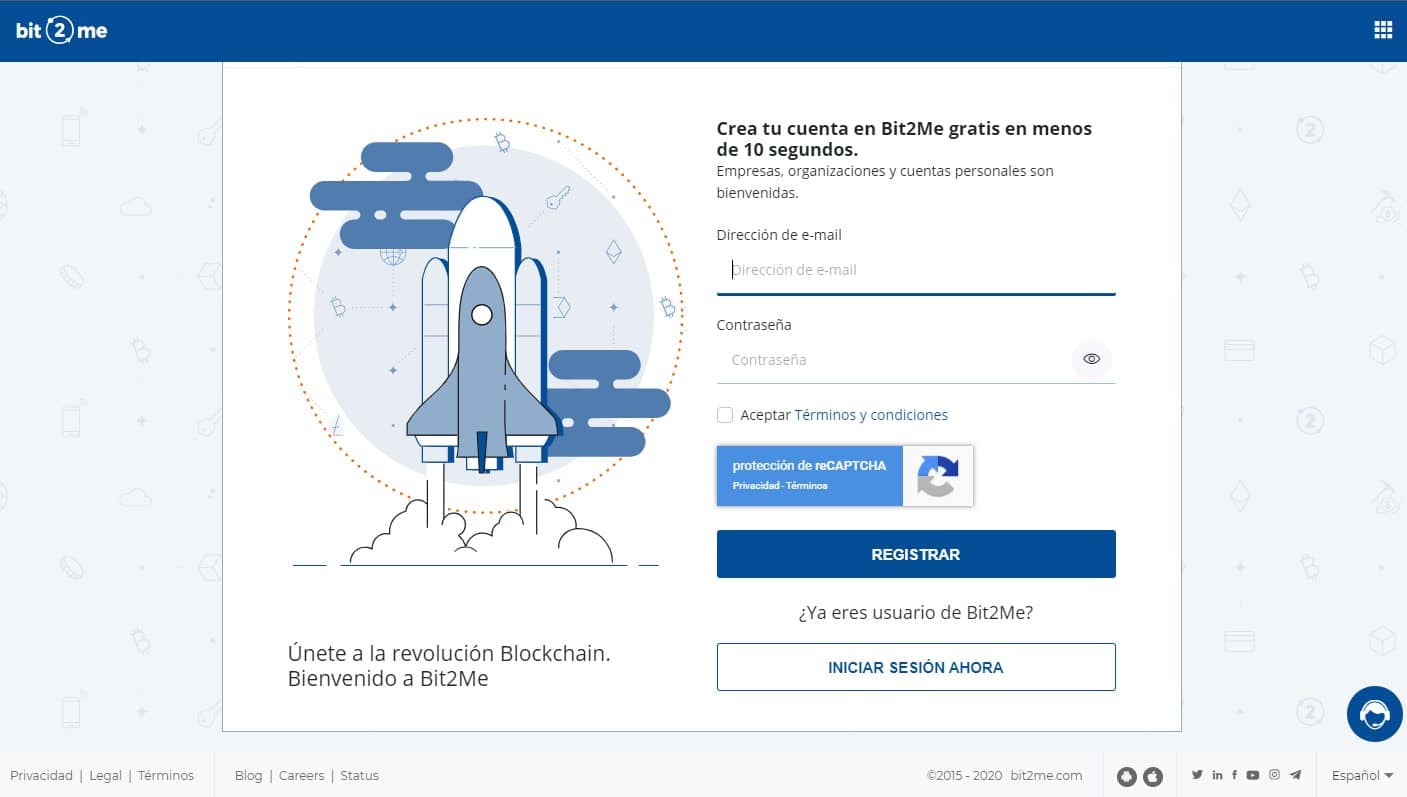Image resolution: width=1407 pixels, height=797 pixels.
Task: Click '©2015 - 2020' copyright text
Action: (x=964, y=775)
